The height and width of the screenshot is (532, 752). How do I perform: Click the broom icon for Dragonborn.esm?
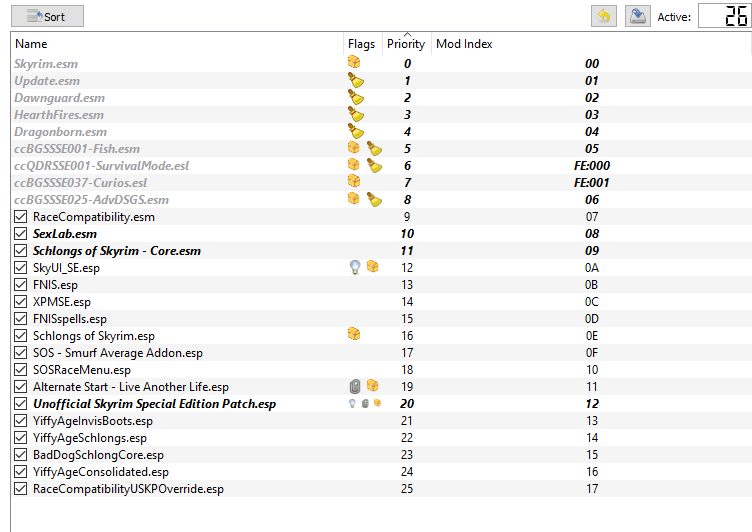coord(356,130)
